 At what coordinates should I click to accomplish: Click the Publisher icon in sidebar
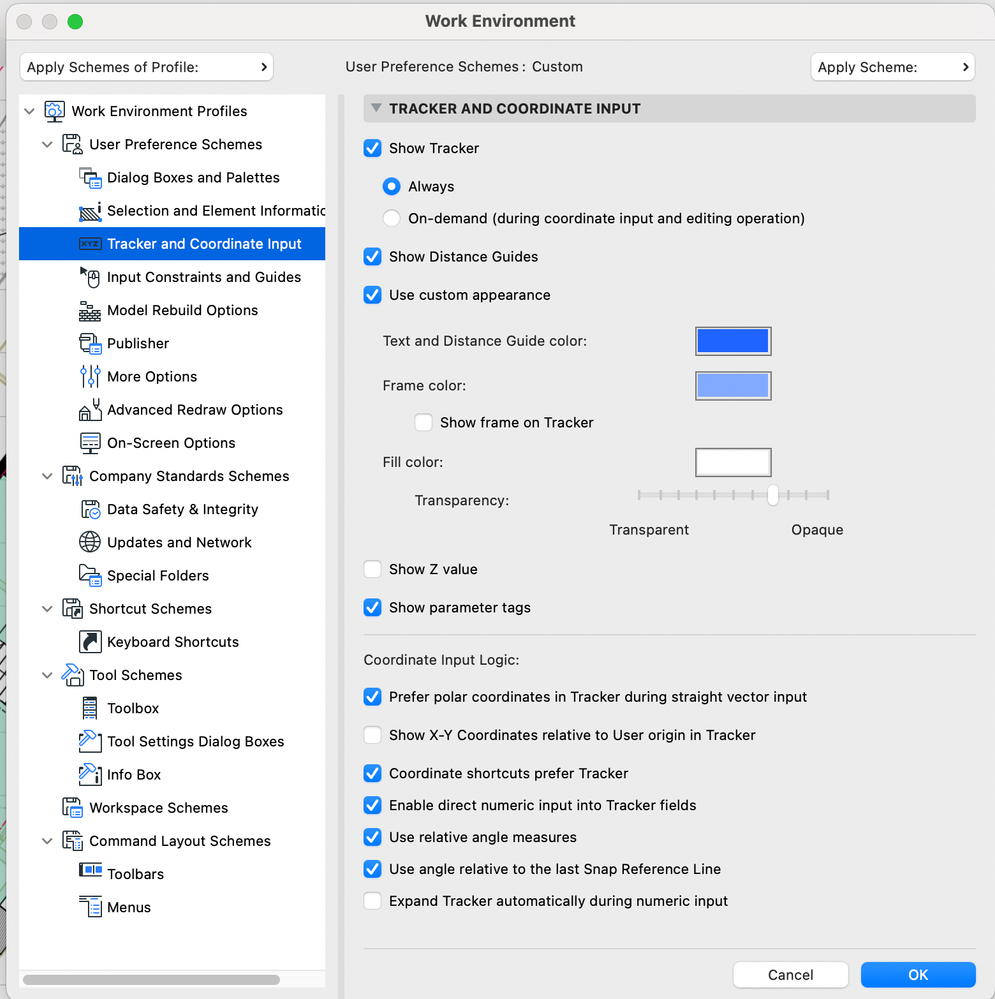tap(90, 344)
